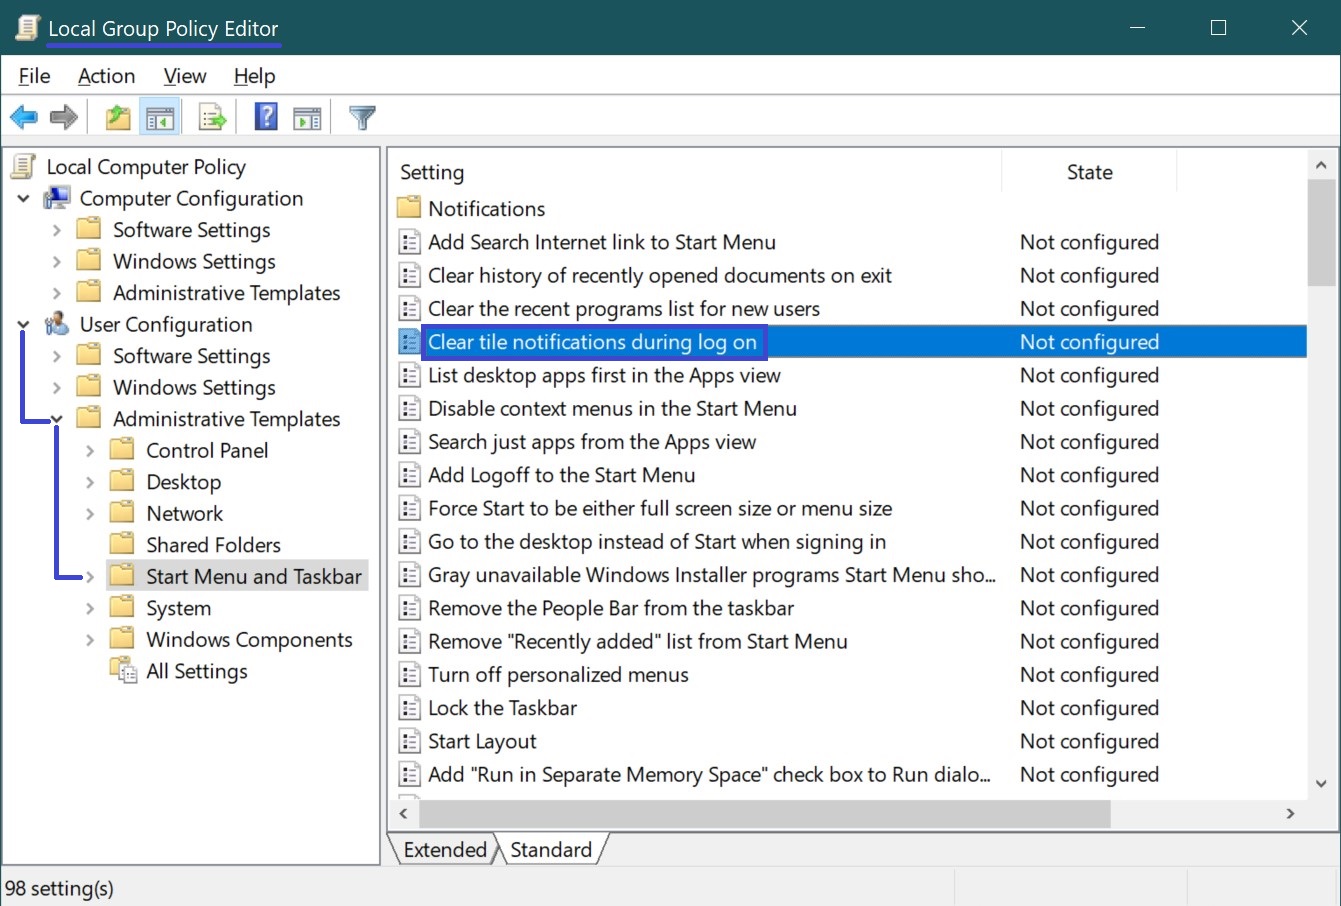The height and width of the screenshot is (906, 1341).
Task: Click the Computer Configuration node icon
Action: tap(57, 198)
